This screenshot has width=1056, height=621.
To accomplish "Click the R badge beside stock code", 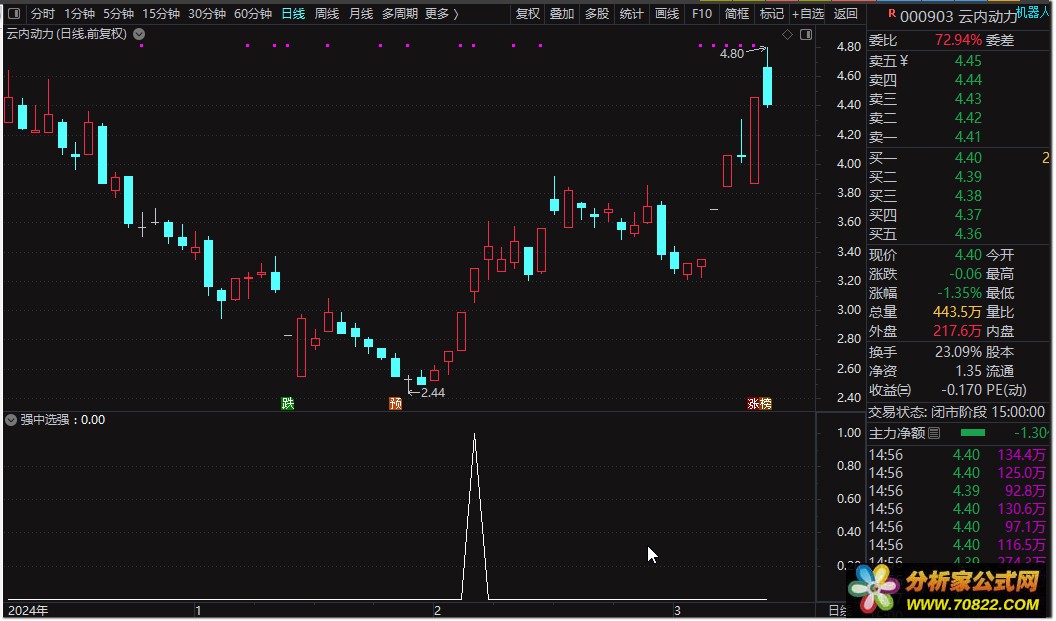I will (x=892, y=13).
